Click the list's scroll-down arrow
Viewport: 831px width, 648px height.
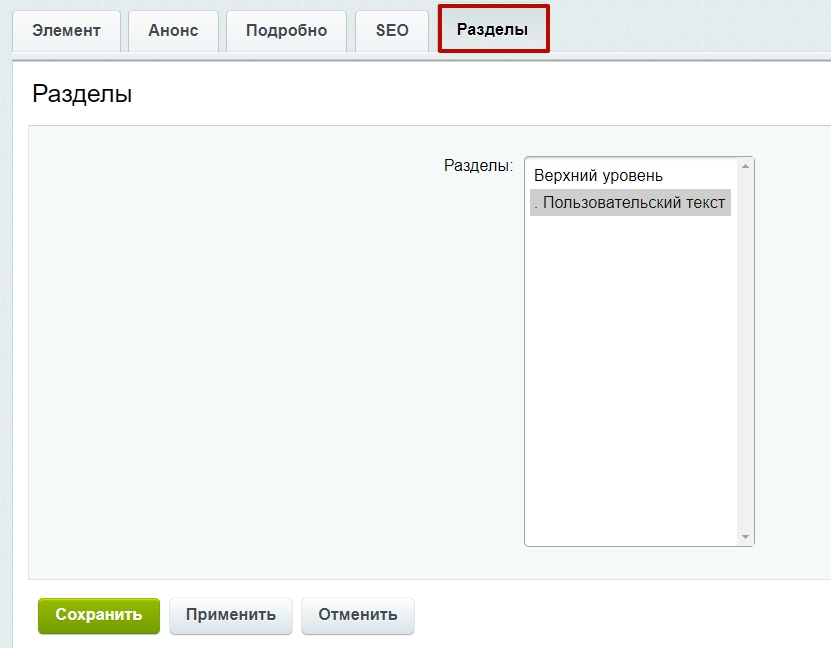point(745,537)
